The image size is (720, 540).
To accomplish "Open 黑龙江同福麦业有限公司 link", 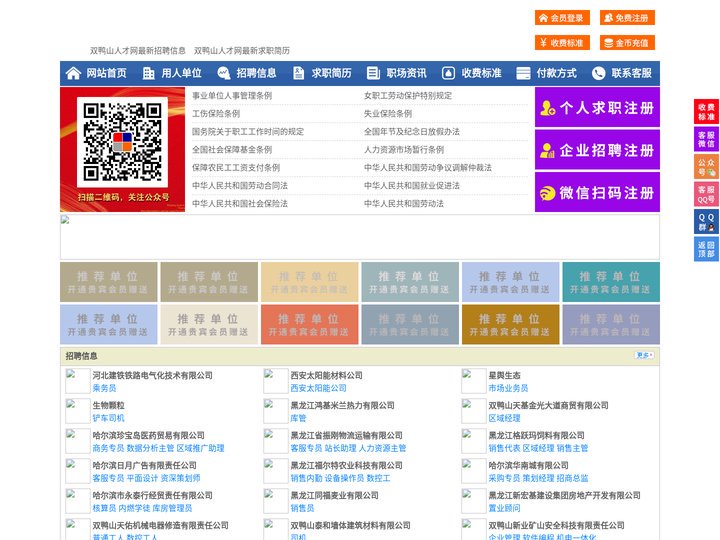I will [x=334, y=495].
